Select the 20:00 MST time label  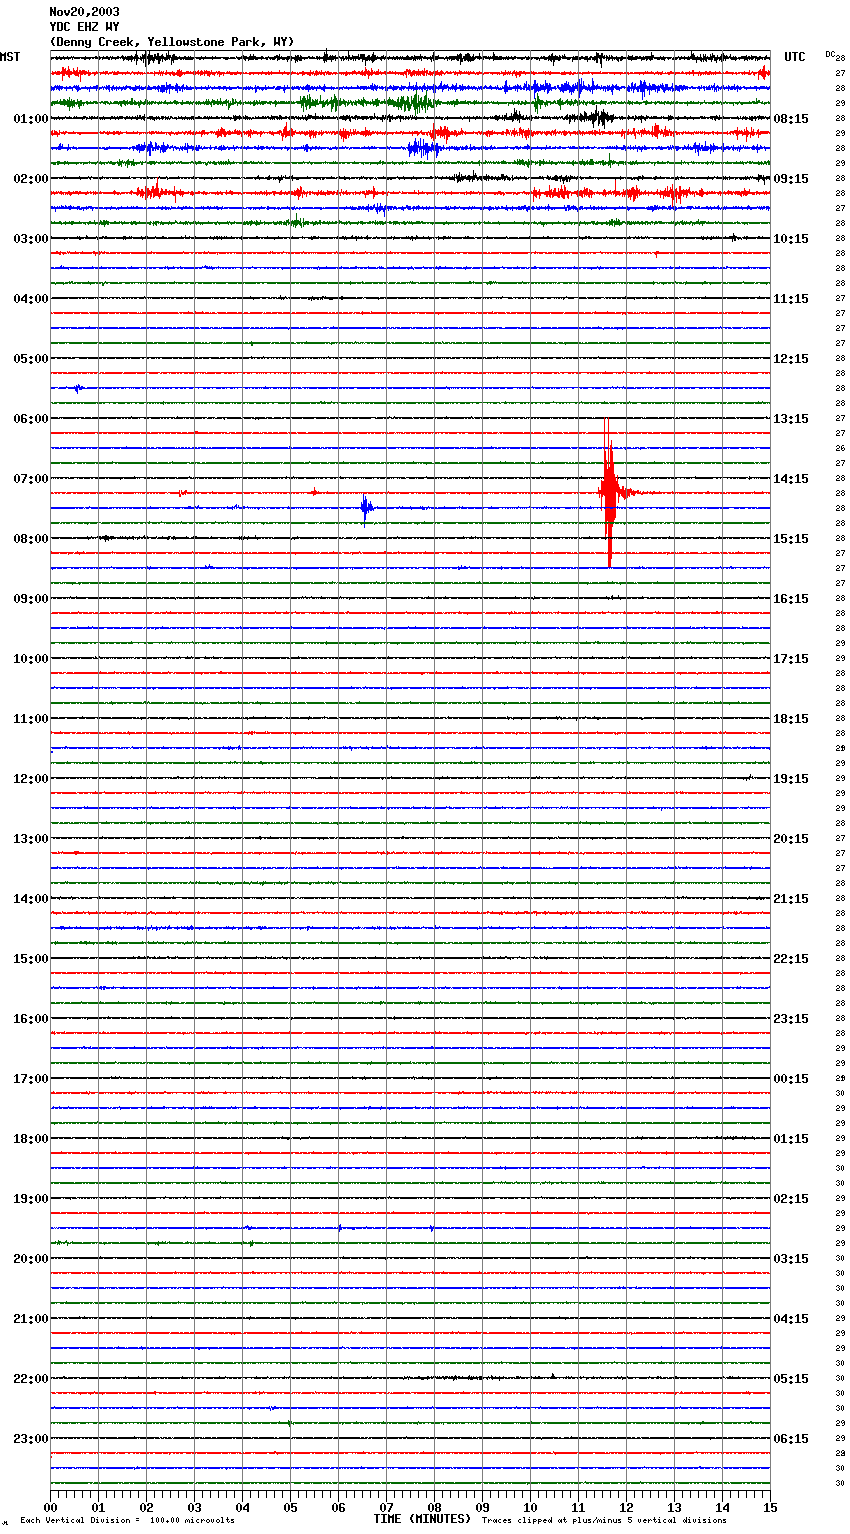[31, 1259]
